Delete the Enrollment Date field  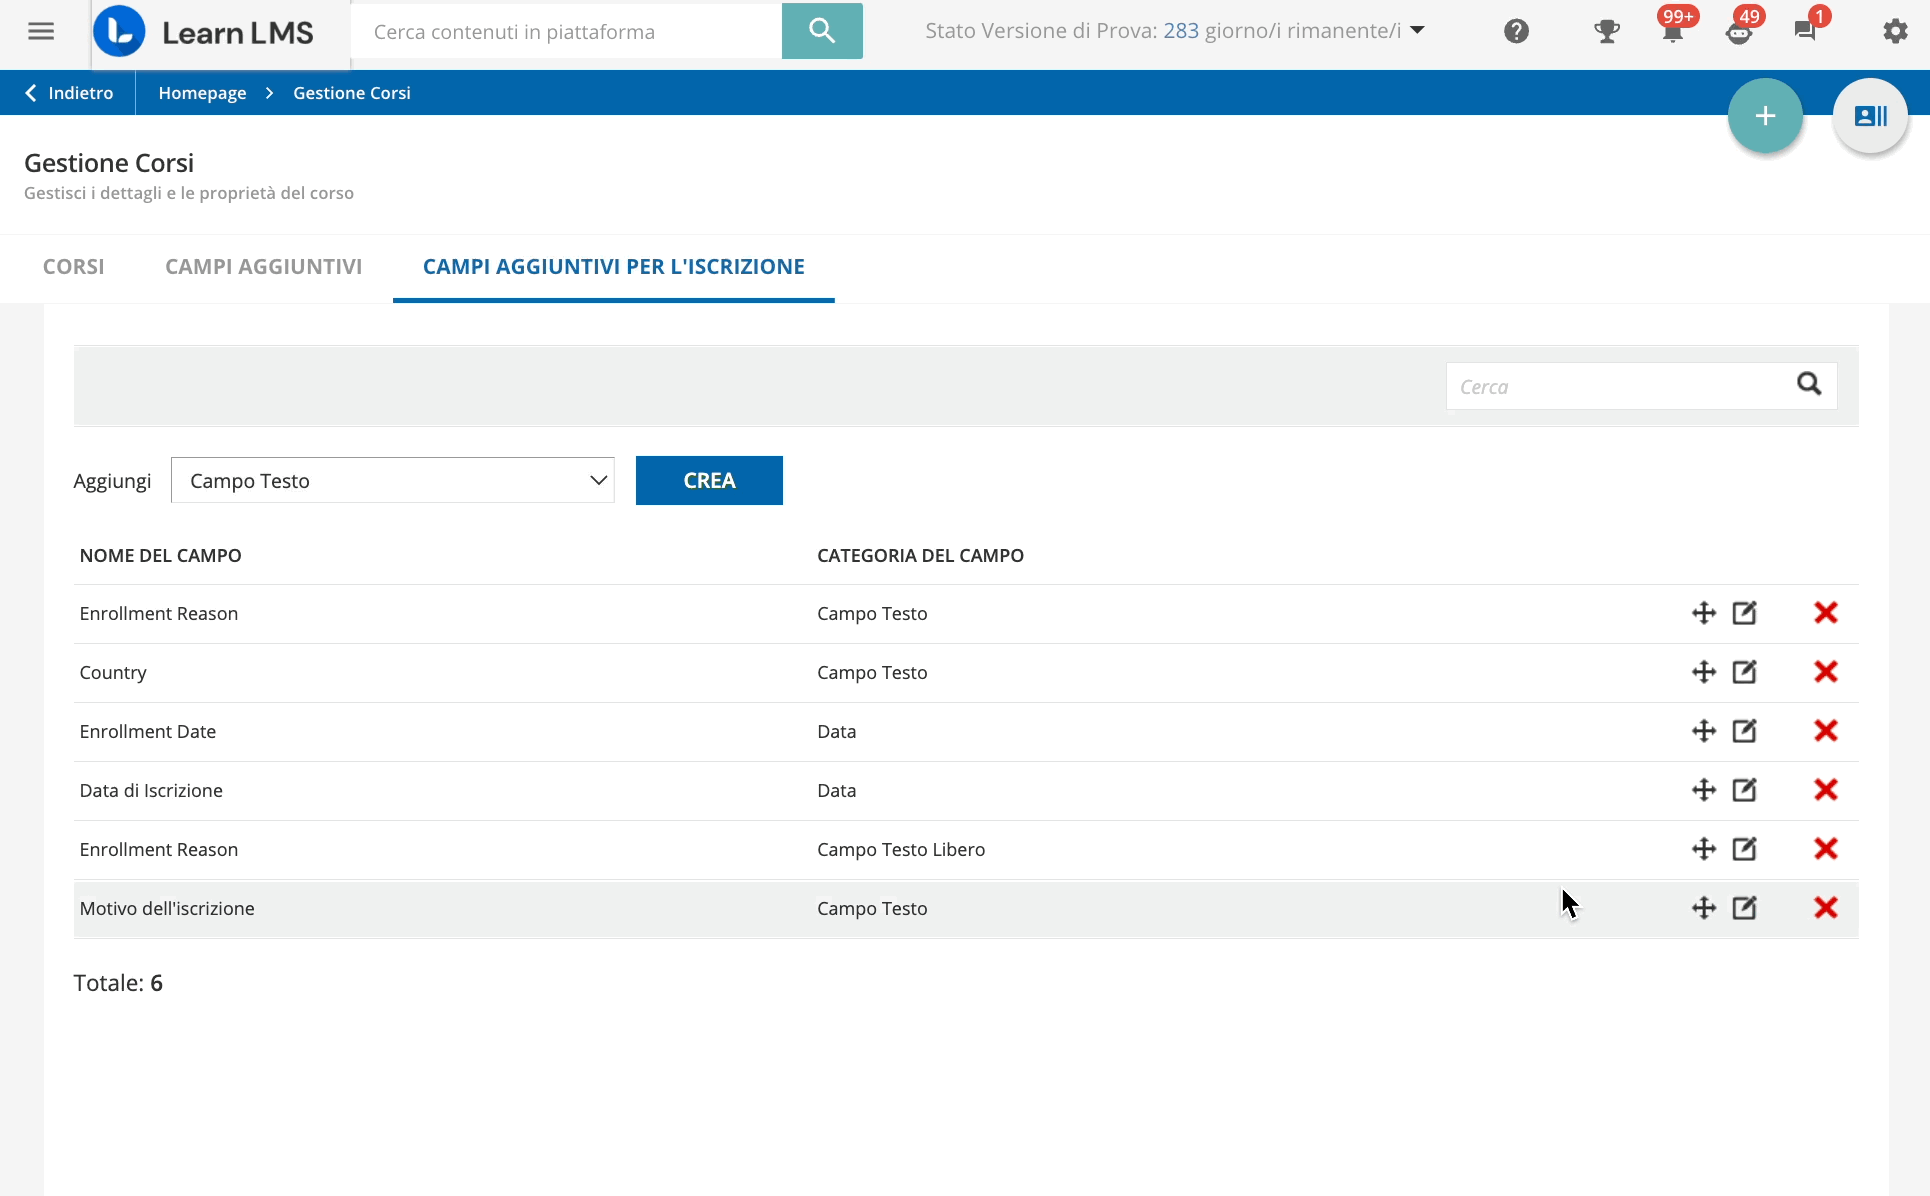coord(1826,731)
